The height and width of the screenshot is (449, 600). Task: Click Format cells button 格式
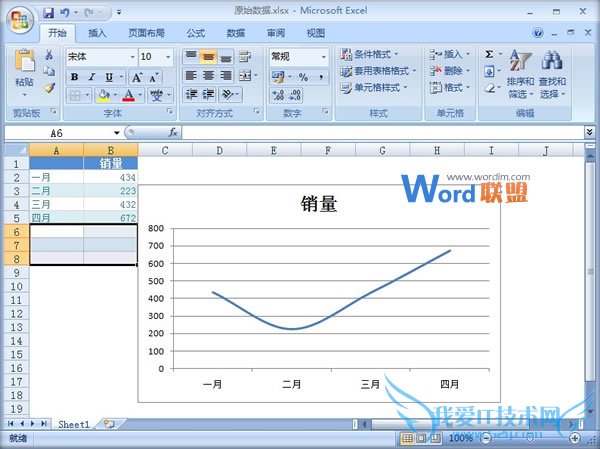pos(449,88)
